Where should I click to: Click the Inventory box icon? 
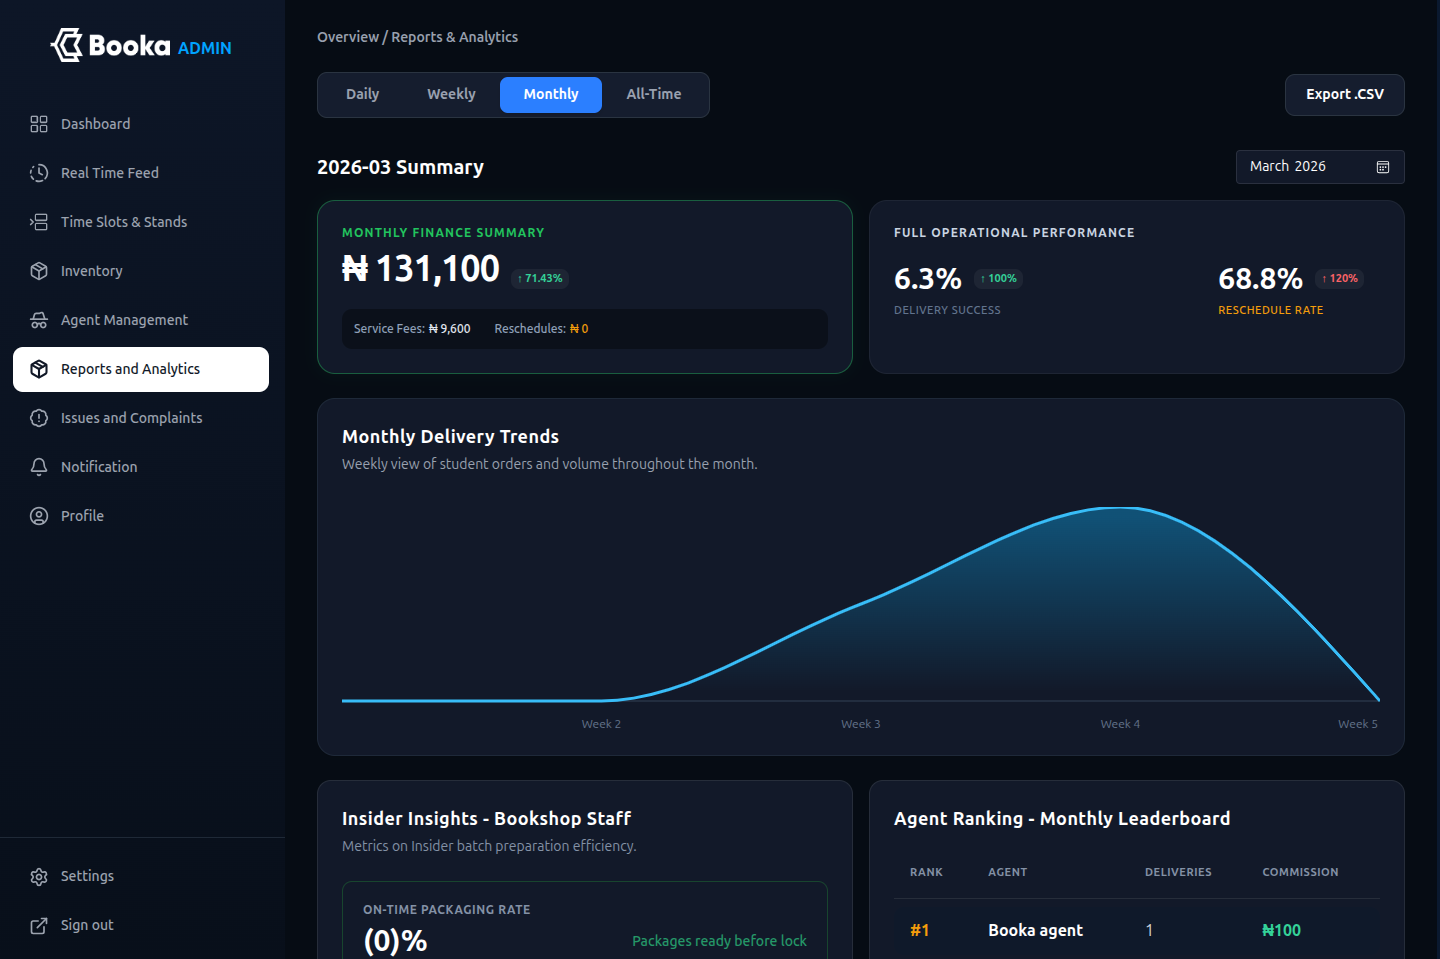point(39,271)
